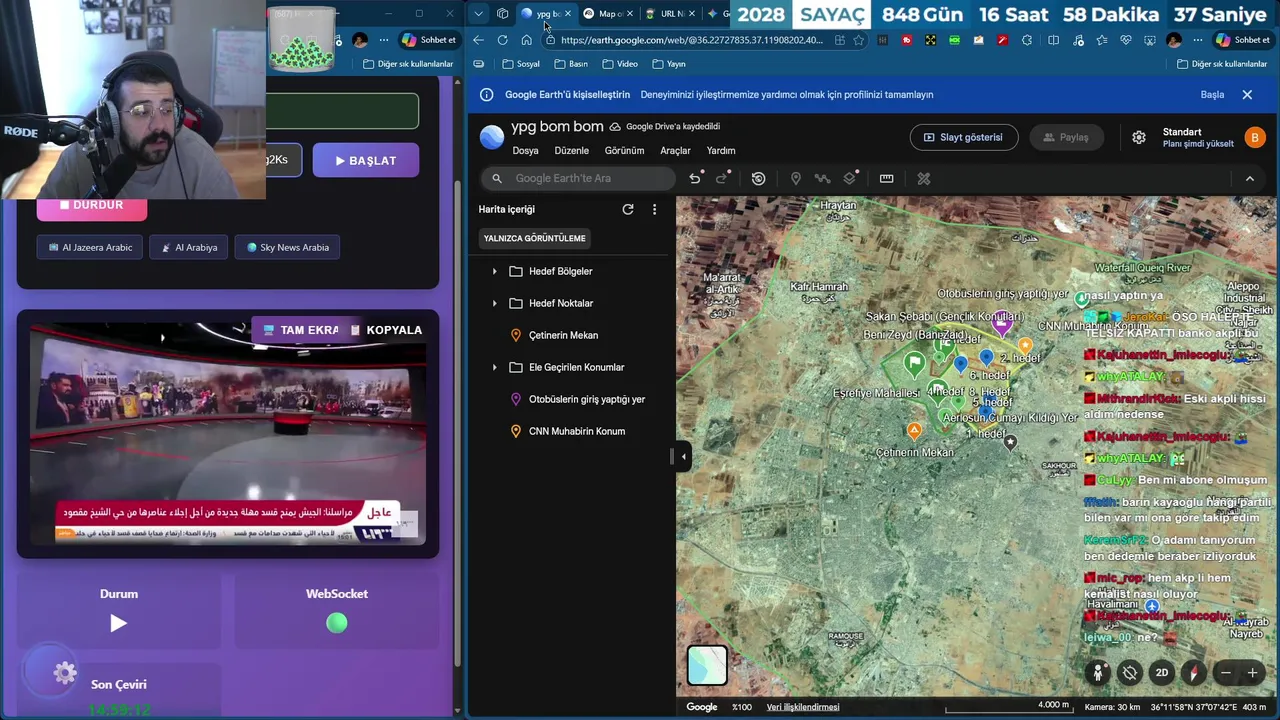The image size is (1280, 720).
Task: Open the Yardım menu
Action: point(721,150)
